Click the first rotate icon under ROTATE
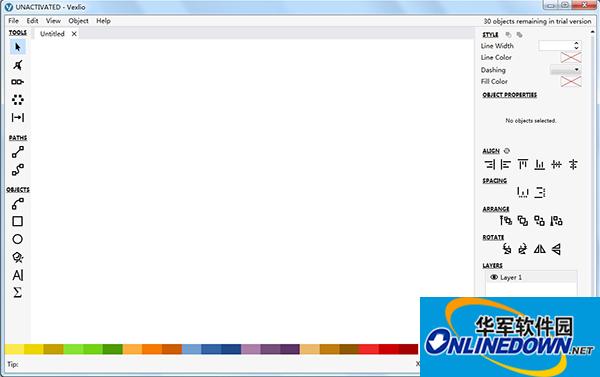The height and width of the screenshot is (377, 600). [x=507, y=249]
